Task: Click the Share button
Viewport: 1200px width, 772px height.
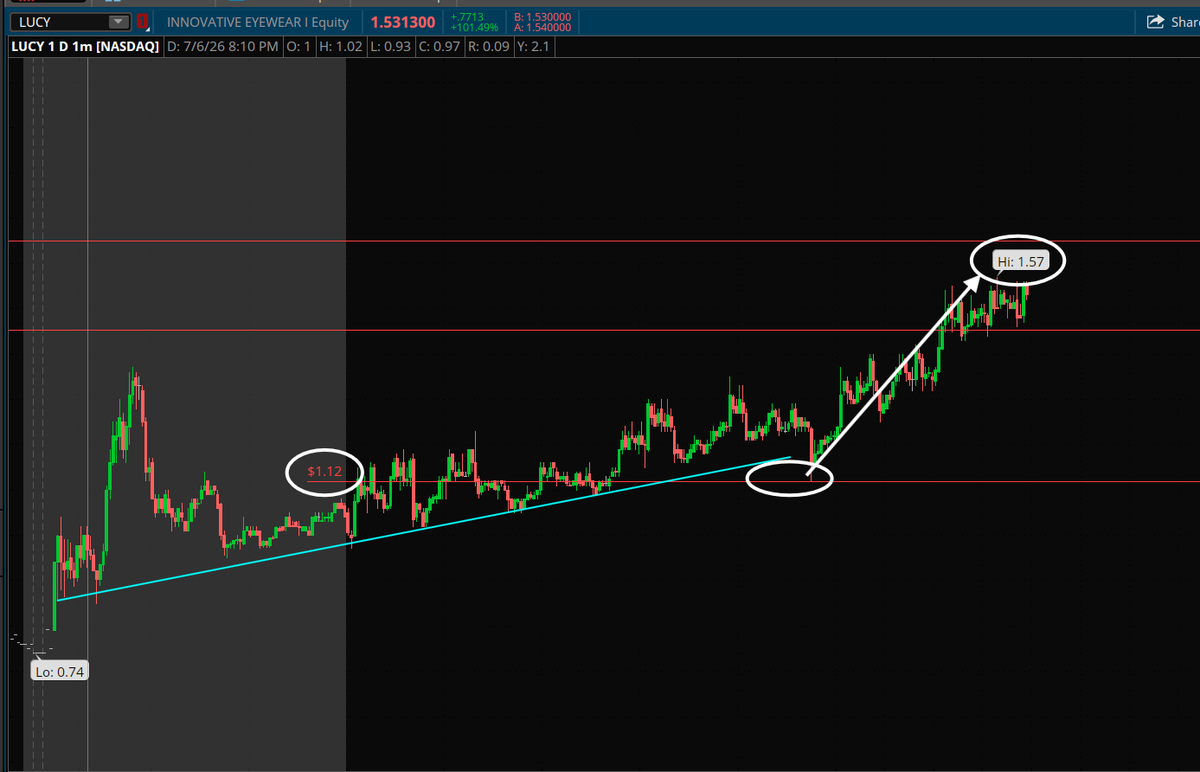Action: point(1172,22)
